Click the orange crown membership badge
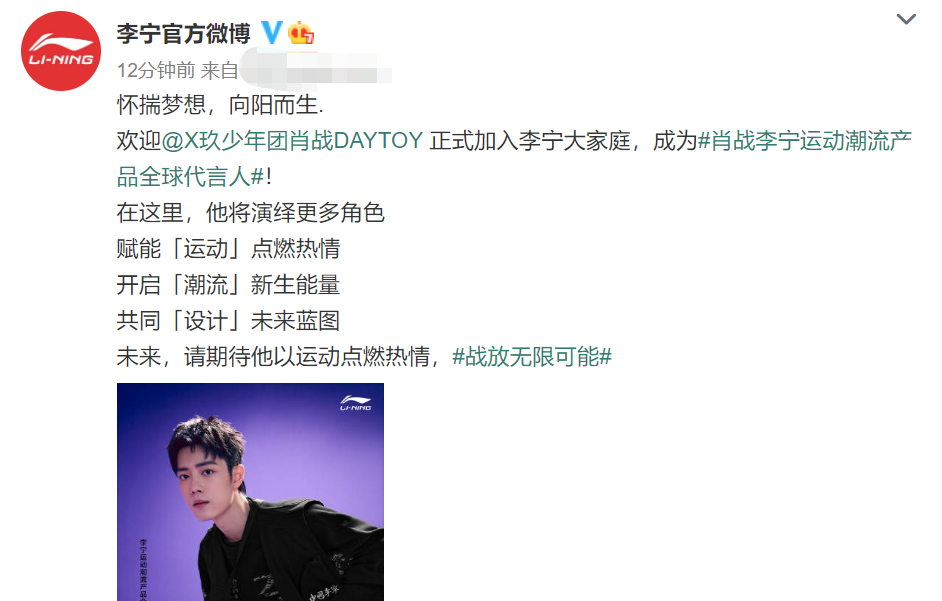Screen dimensions: 942x601 tap(301, 33)
